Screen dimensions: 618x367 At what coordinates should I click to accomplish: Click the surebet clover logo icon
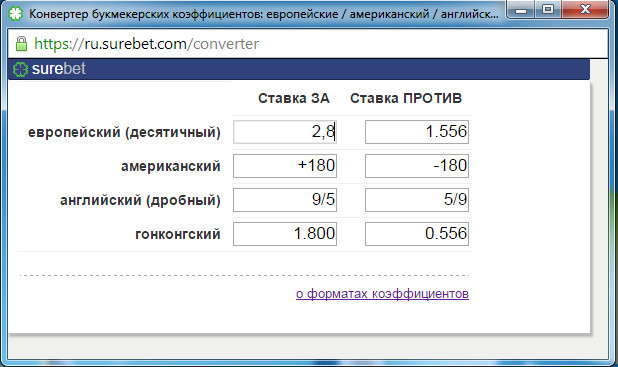[20, 69]
